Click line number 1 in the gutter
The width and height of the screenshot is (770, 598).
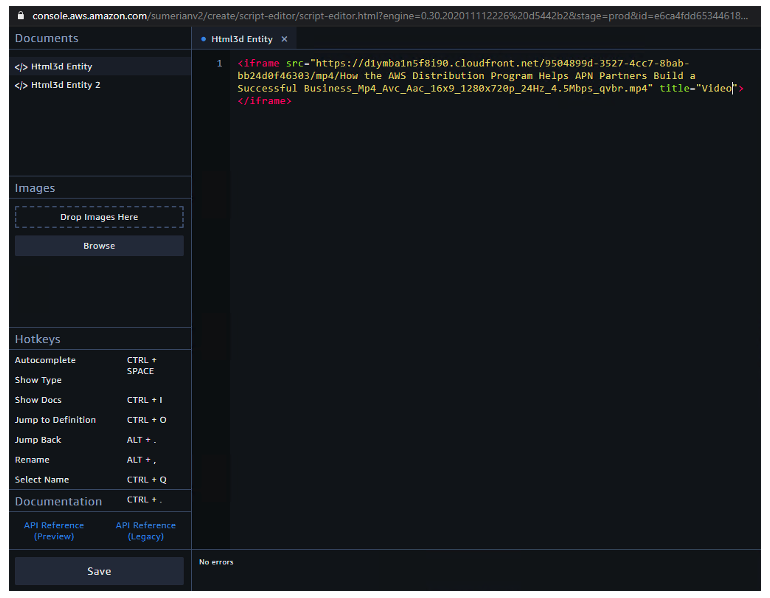(219, 63)
